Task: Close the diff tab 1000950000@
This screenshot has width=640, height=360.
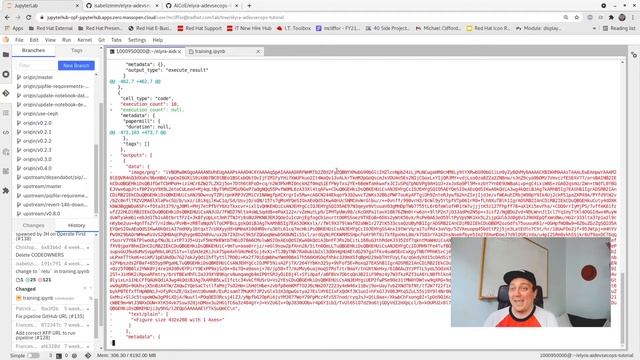Action: click(x=179, y=51)
